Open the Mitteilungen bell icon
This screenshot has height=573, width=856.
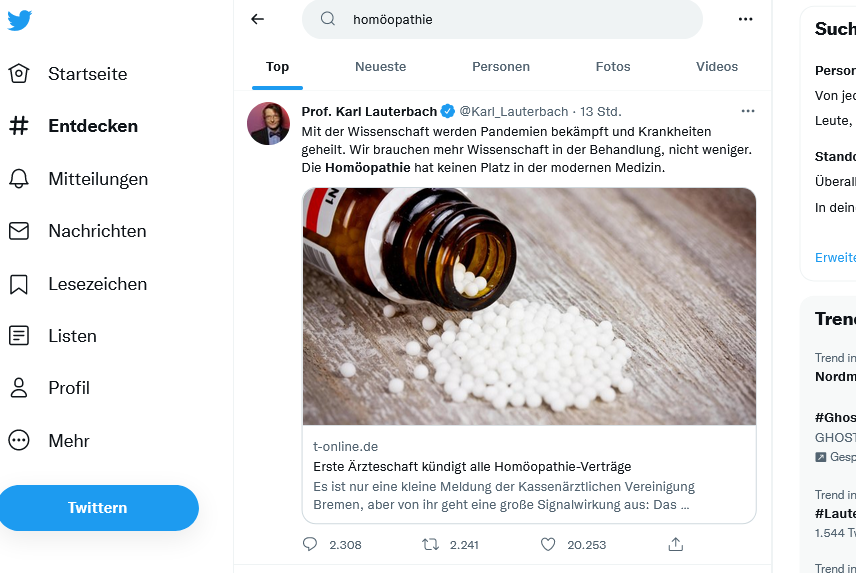[19, 179]
